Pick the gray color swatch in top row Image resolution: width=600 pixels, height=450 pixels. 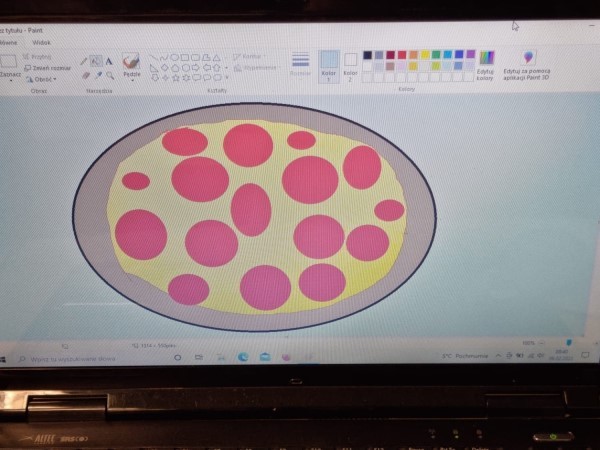point(379,55)
